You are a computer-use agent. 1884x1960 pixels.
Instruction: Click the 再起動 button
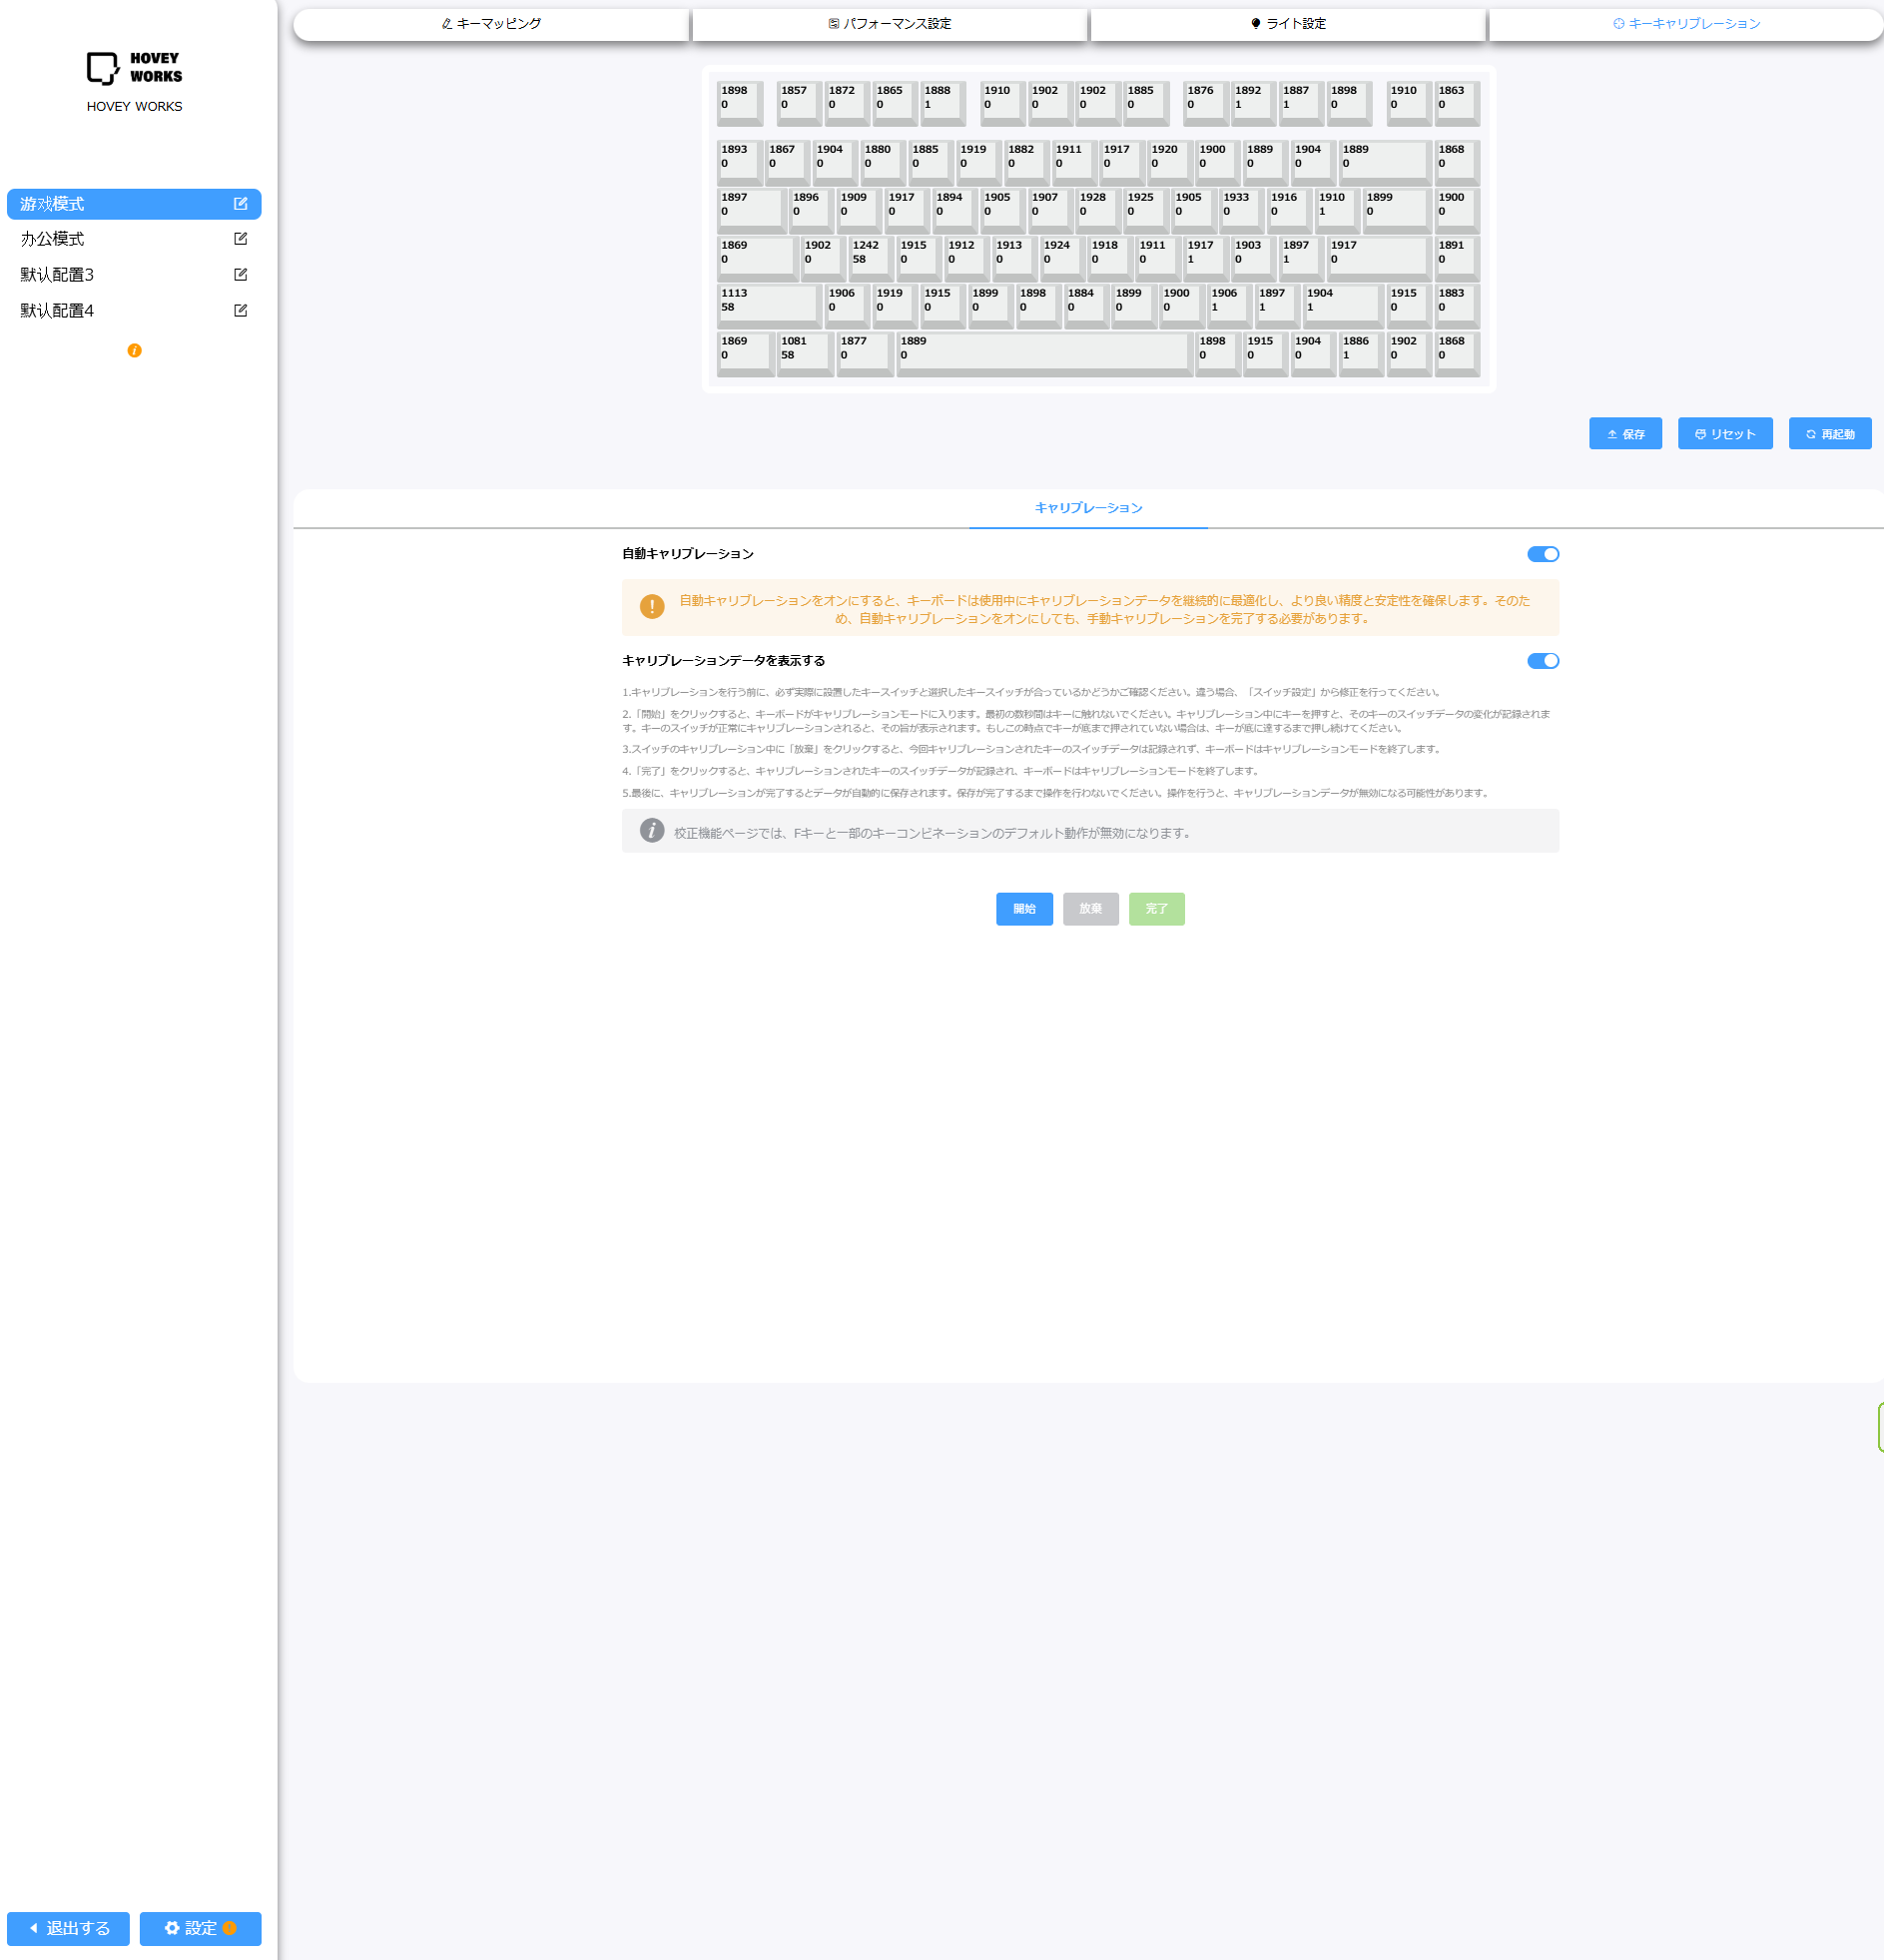[x=1829, y=434]
